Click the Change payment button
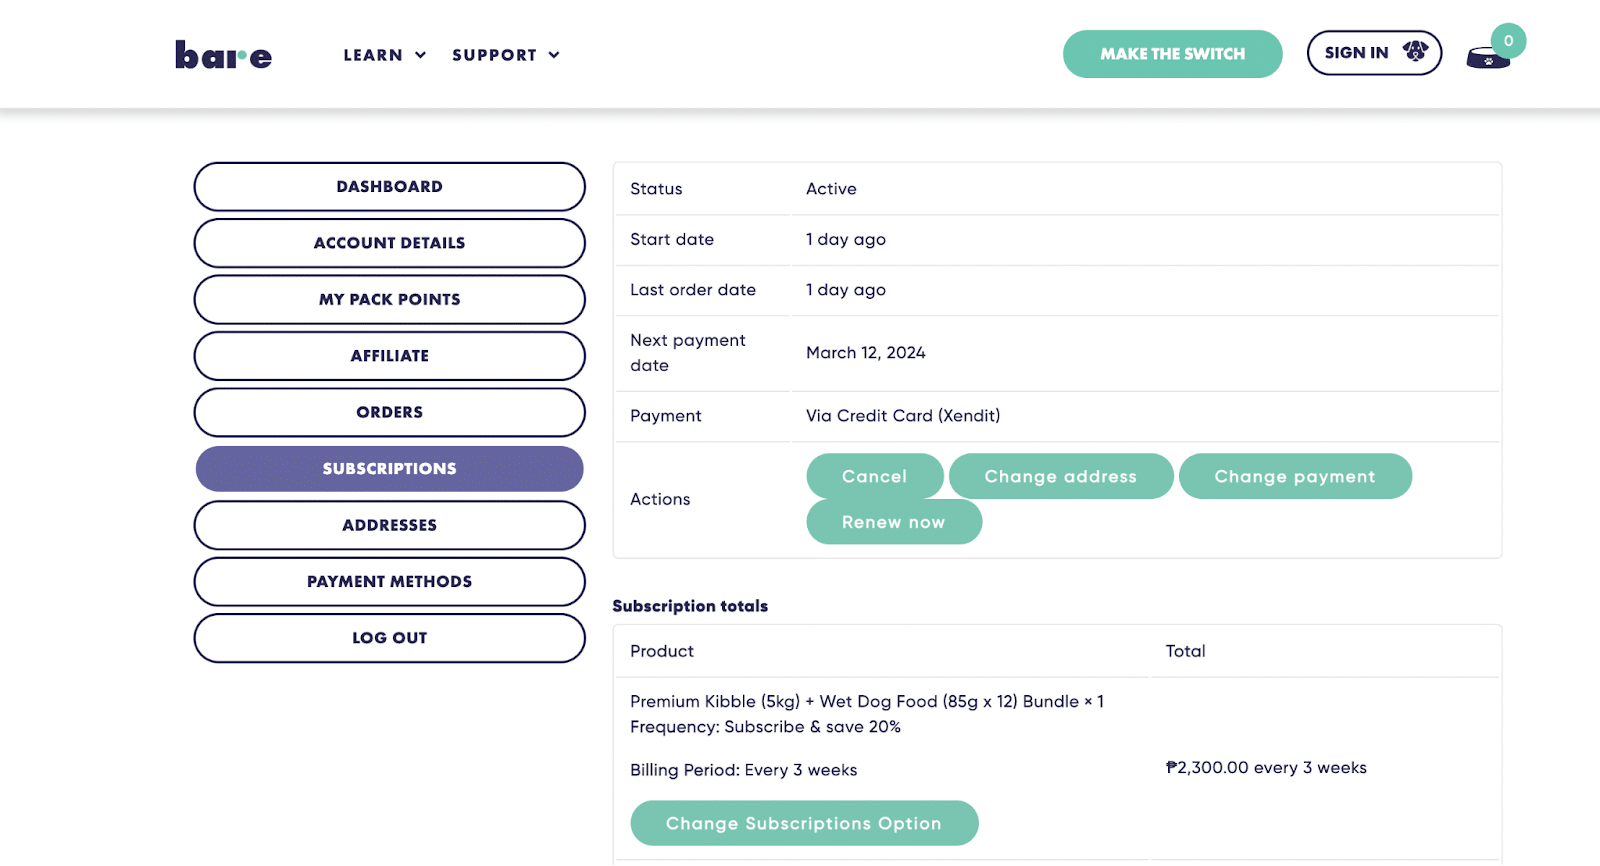 coord(1295,477)
